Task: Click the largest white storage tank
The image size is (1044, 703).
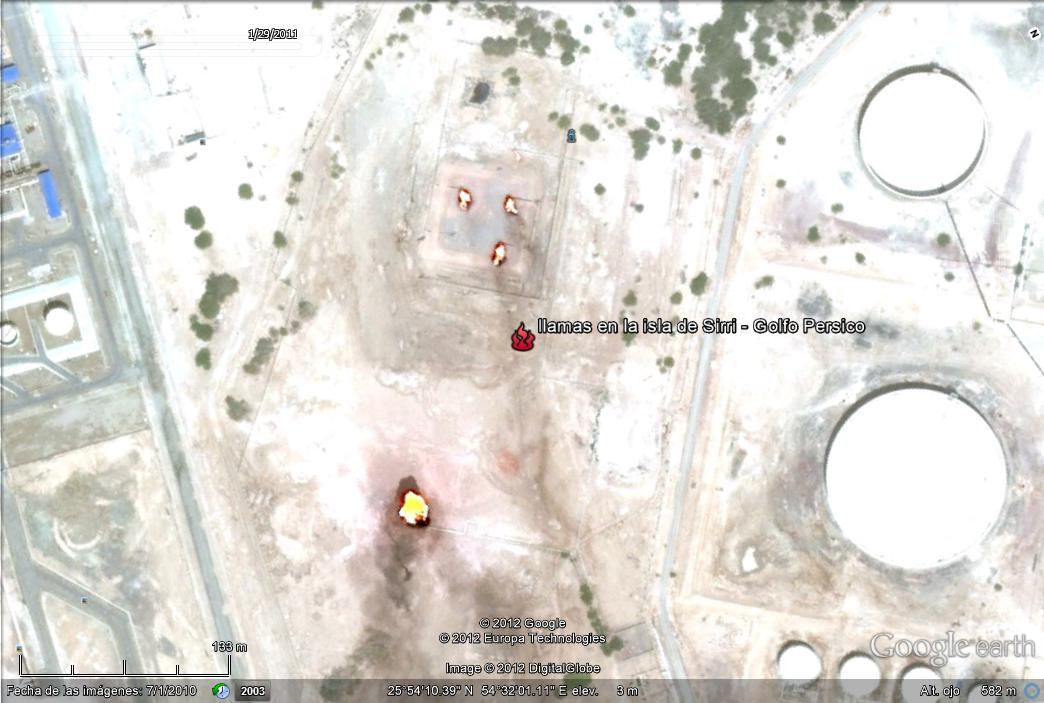Action: [915, 477]
